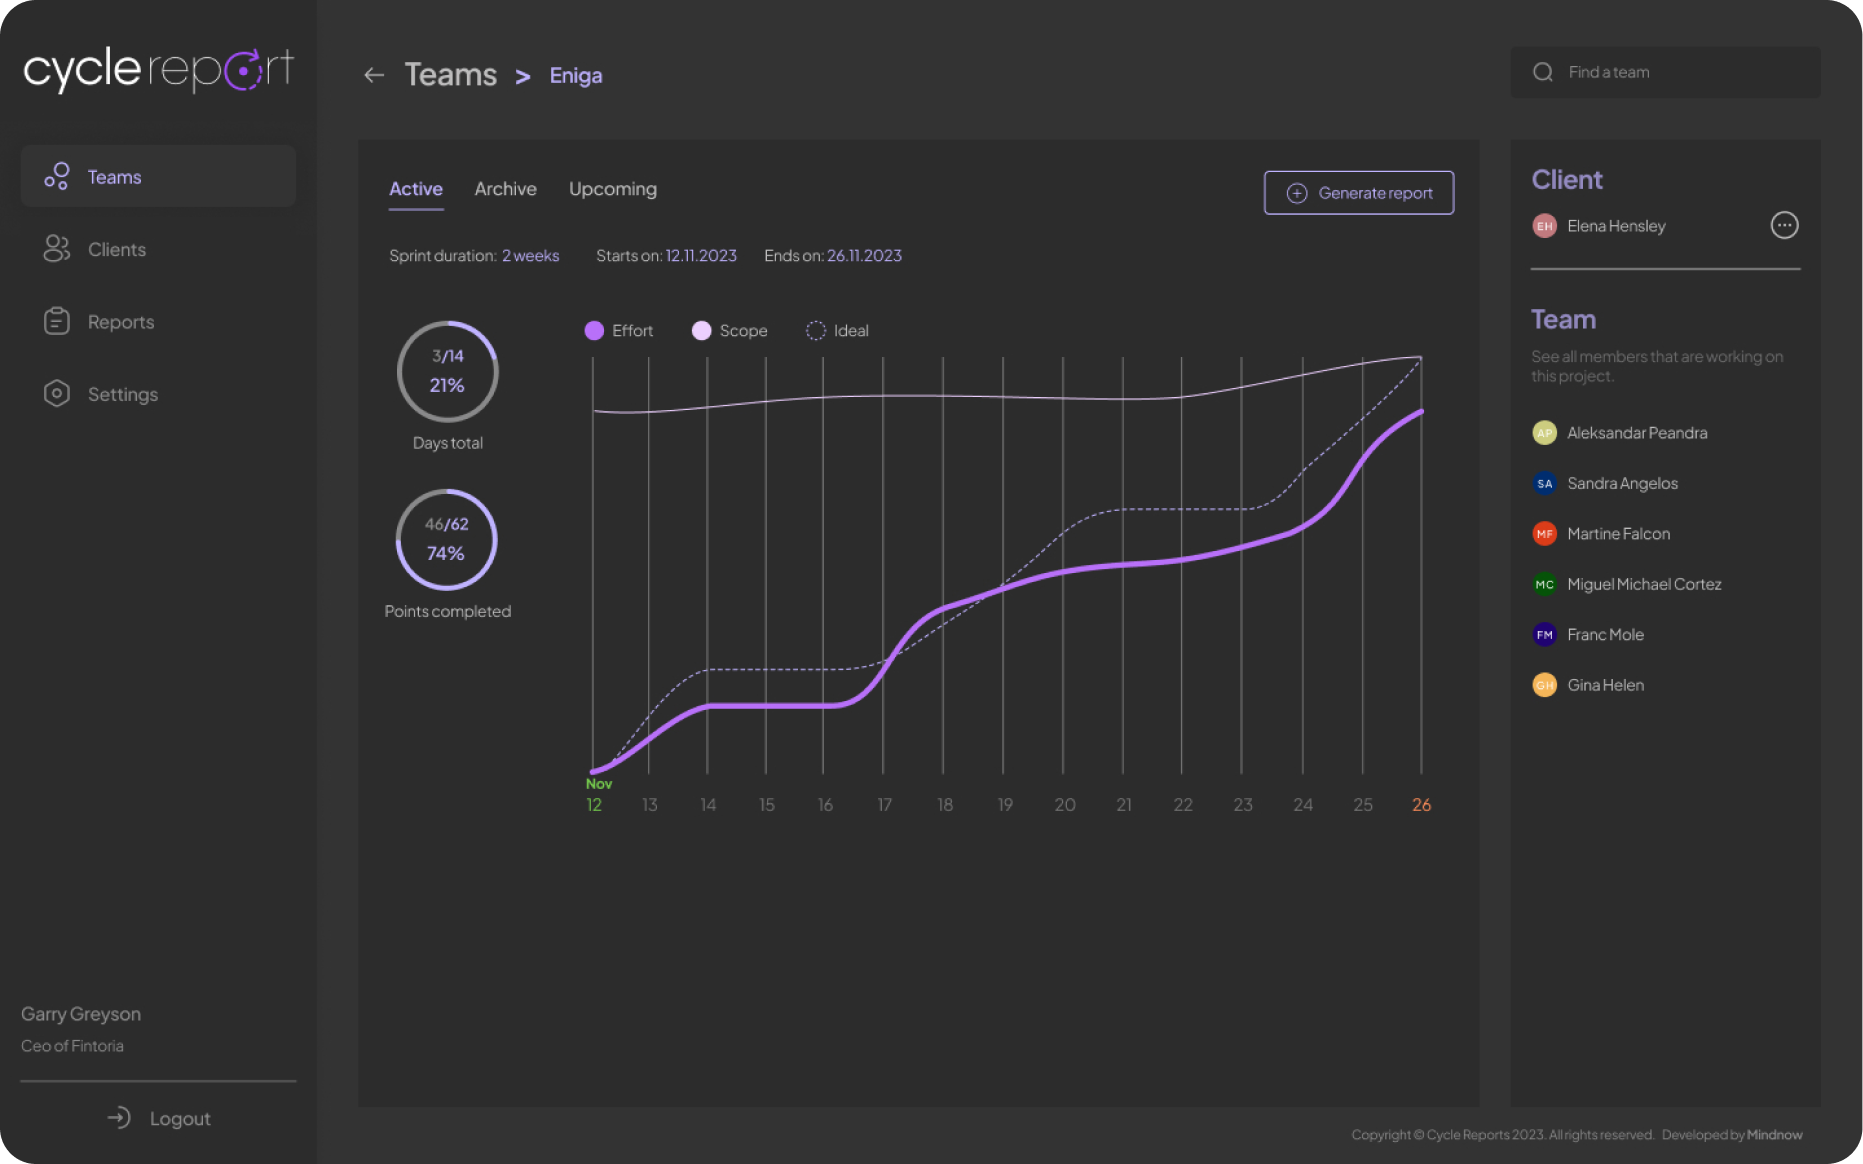Image resolution: width=1863 pixels, height=1164 pixels.
Task: Click the Points completed progress ring
Action: click(x=447, y=540)
